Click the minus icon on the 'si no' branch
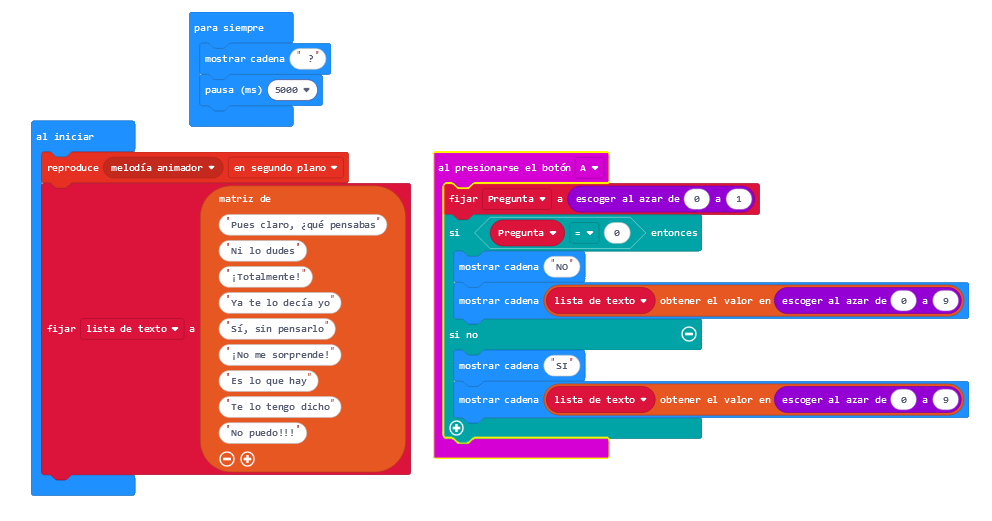Image resolution: width=992 pixels, height=521 pixels. coord(688,334)
